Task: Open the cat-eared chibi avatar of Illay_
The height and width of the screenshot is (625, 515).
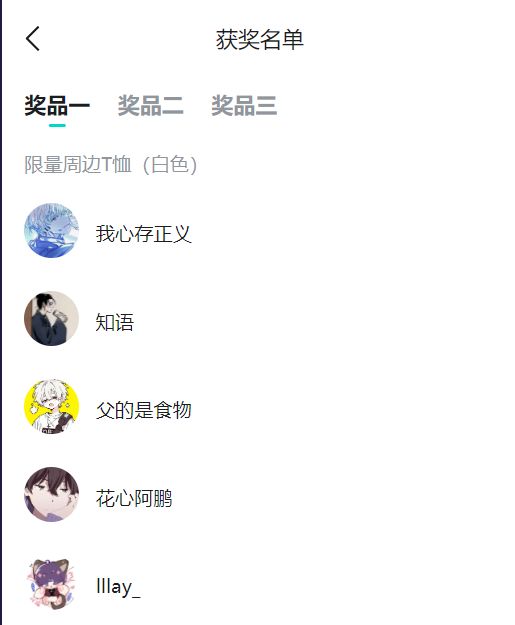Action: [x=51, y=583]
